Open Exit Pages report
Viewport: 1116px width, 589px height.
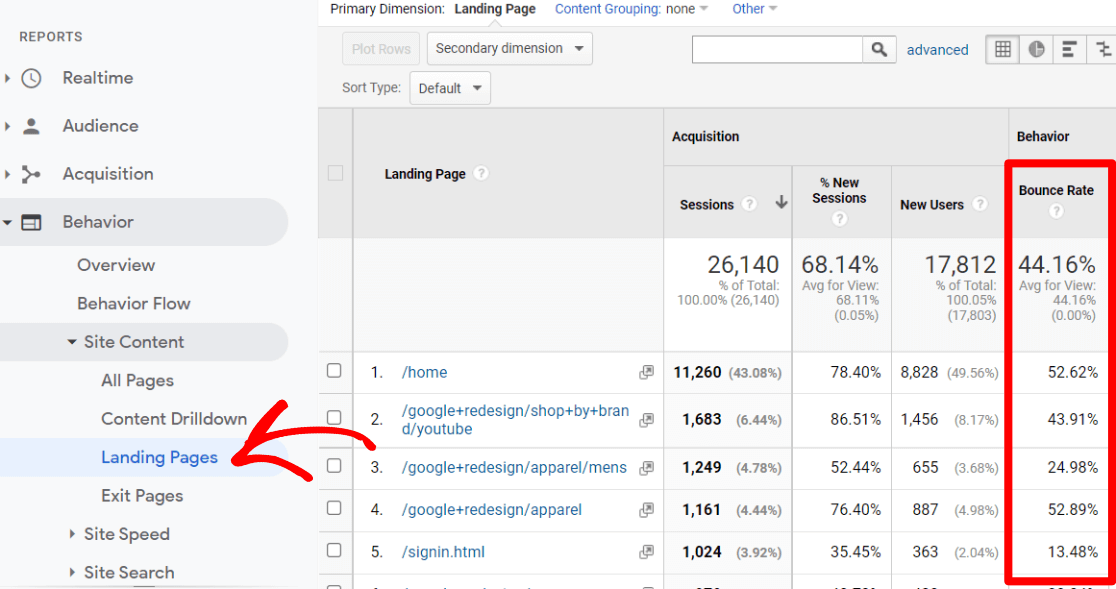[142, 496]
